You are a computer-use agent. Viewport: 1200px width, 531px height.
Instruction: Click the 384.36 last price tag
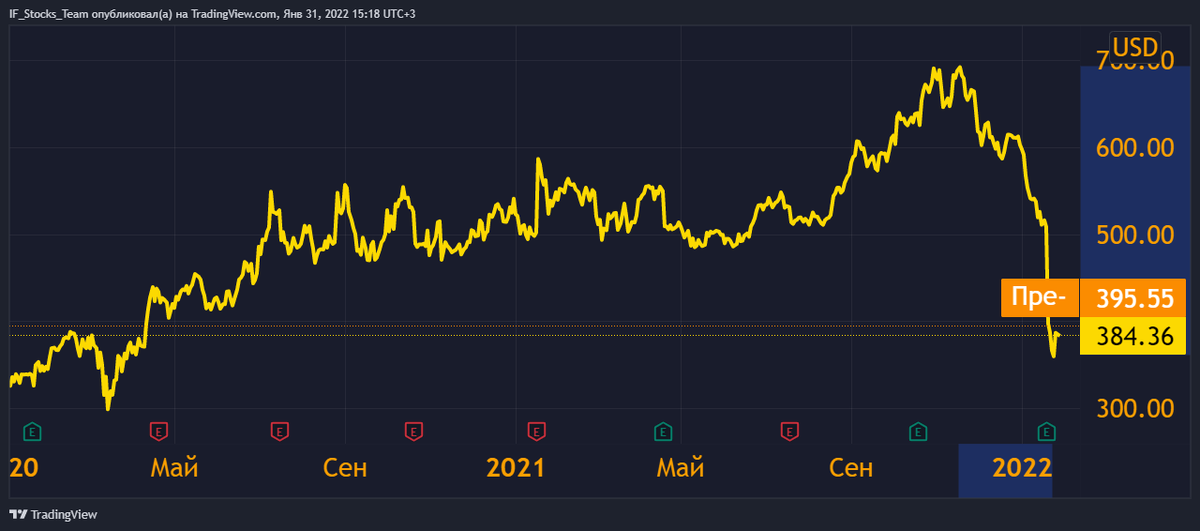coord(1133,336)
